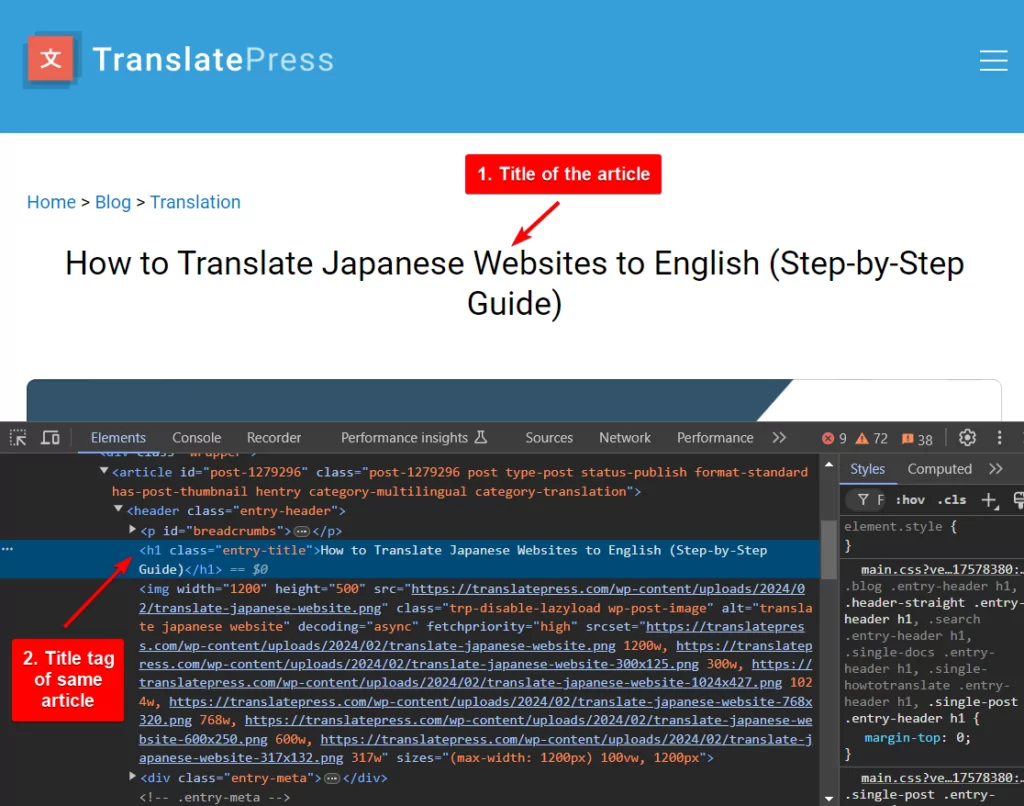
Task: Switch to the Console tab
Action: (197, 438)
